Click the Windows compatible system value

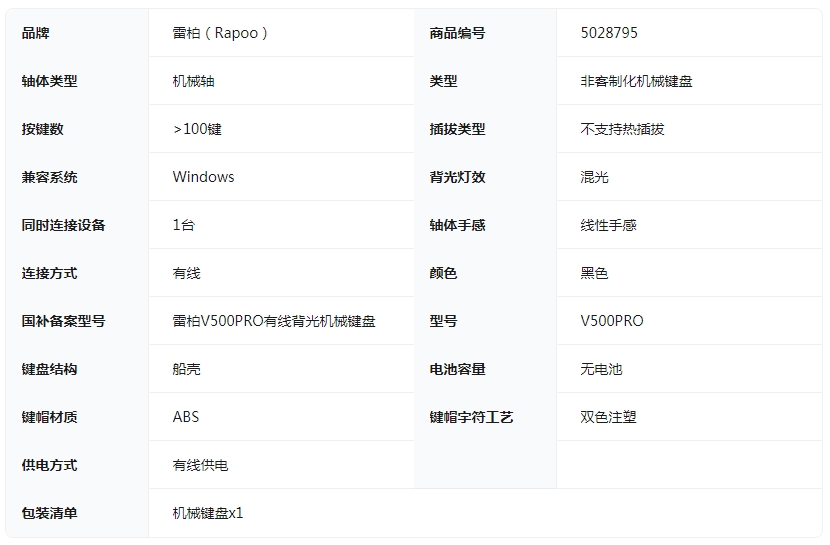tap(203, 177)
